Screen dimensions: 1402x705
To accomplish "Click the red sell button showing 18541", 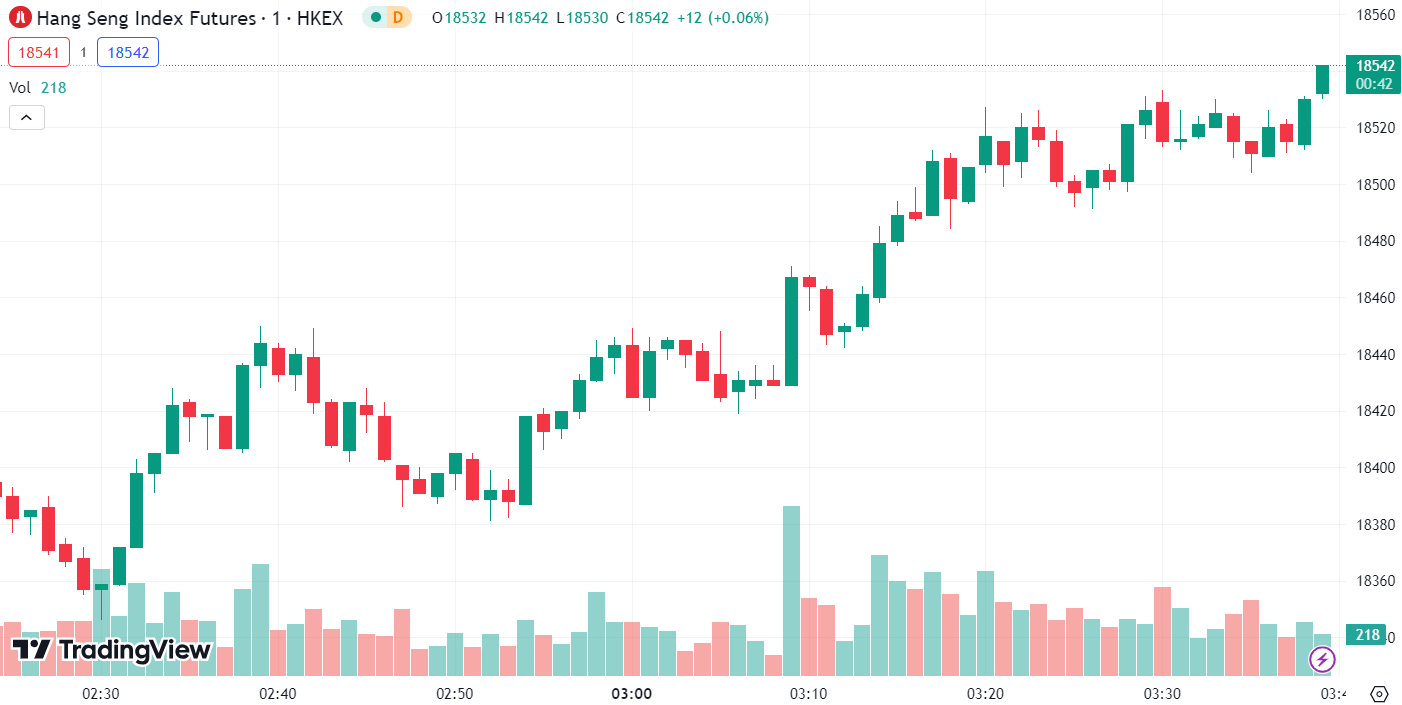I will tap(38, 51).
